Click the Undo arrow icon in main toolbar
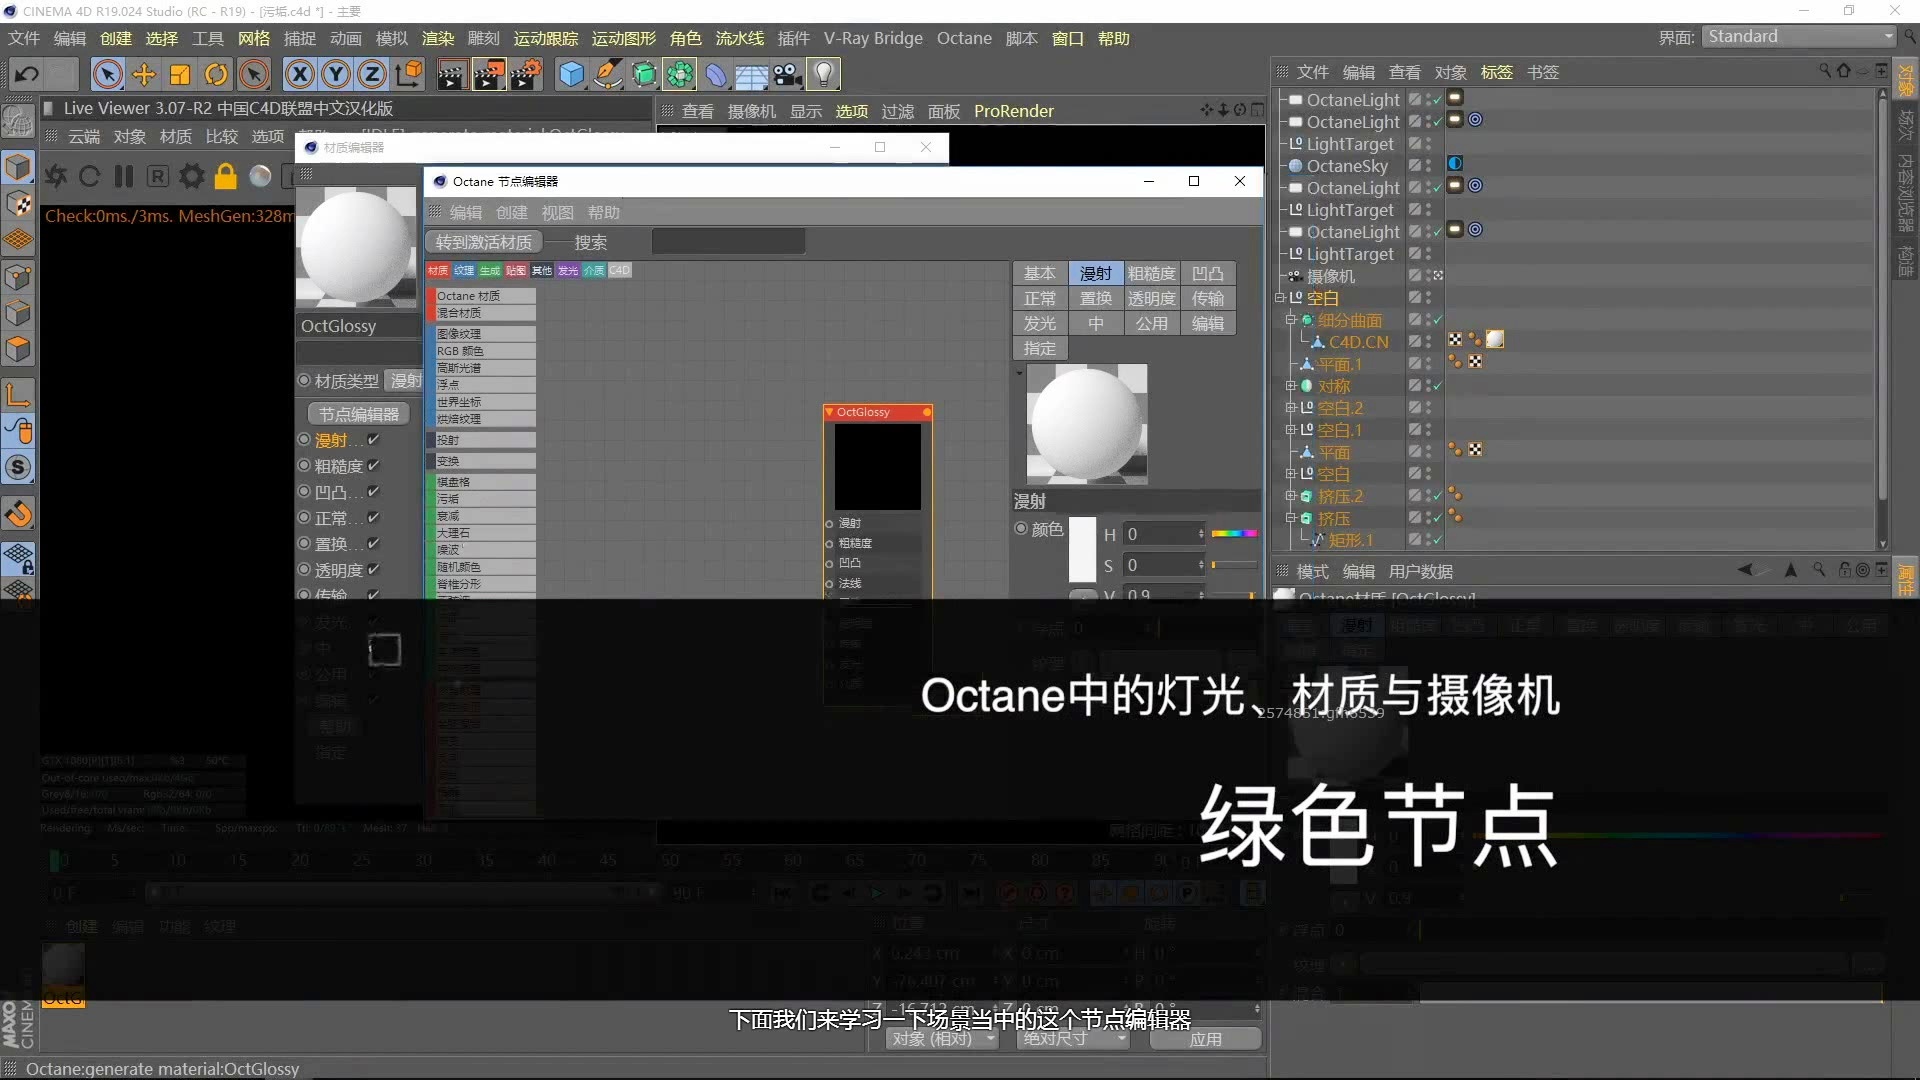The width and height of the screenshot is (1920, 1080). point(27,74)
